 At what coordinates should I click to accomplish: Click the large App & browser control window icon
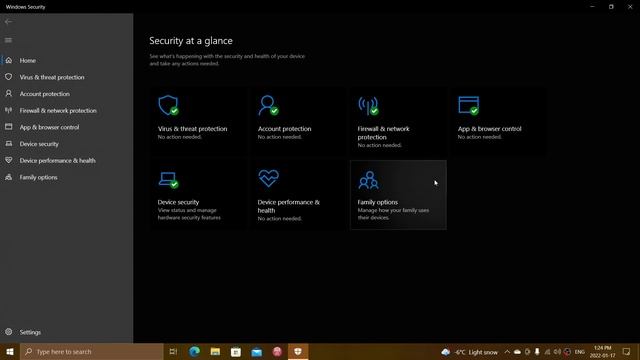pyautogui.click(x=468, y=105)
